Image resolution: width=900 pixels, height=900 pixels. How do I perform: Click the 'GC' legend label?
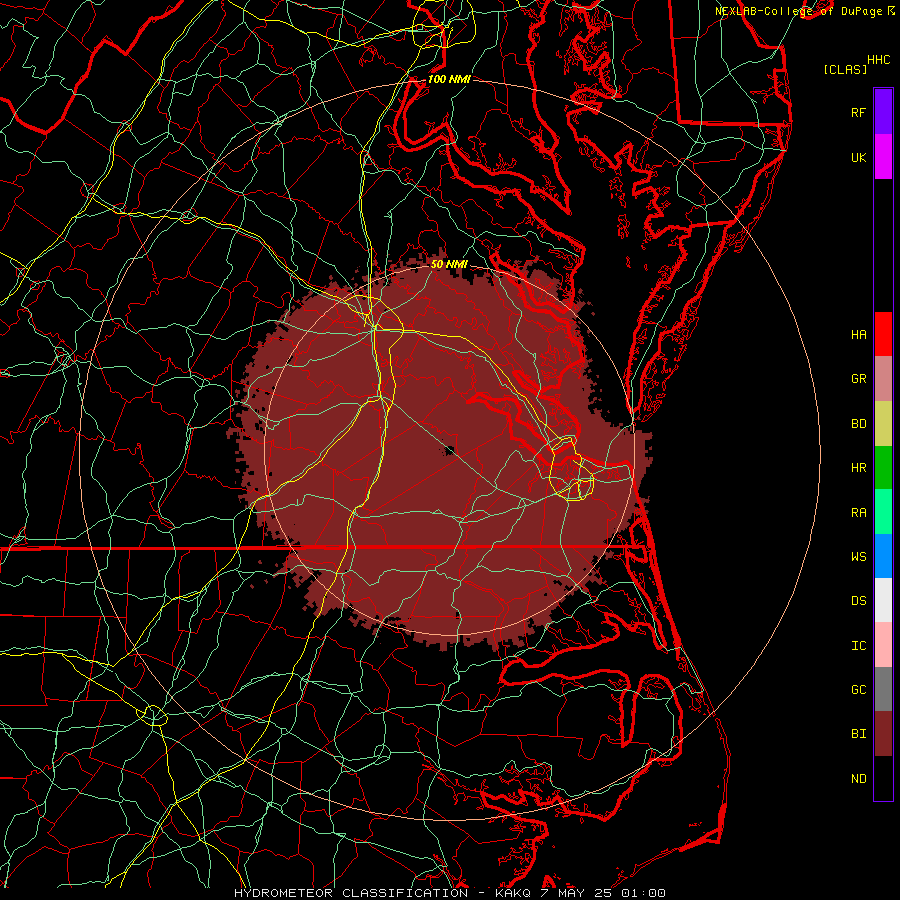pyautogui.click(x=858, y=690)
